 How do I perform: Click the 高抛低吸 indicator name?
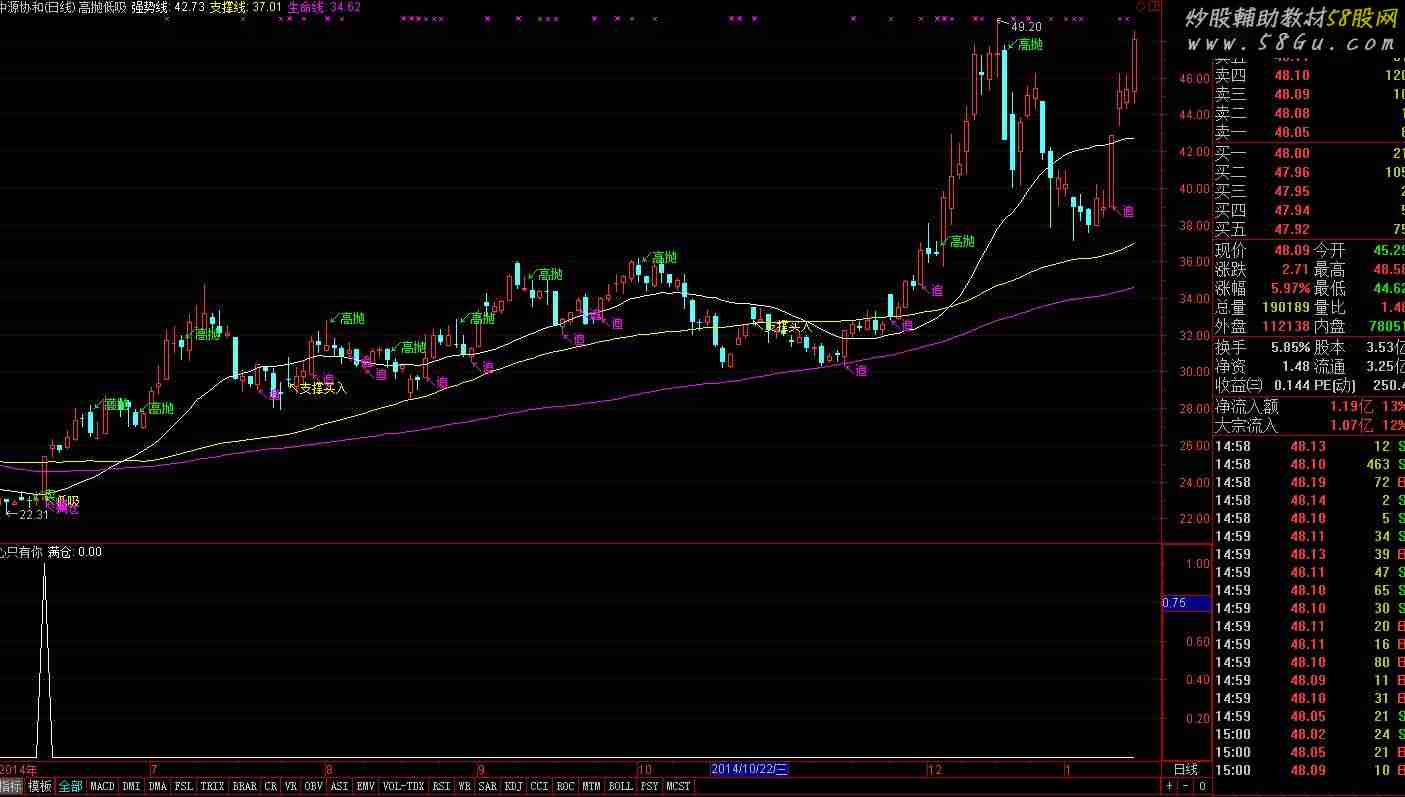point(103,7)
